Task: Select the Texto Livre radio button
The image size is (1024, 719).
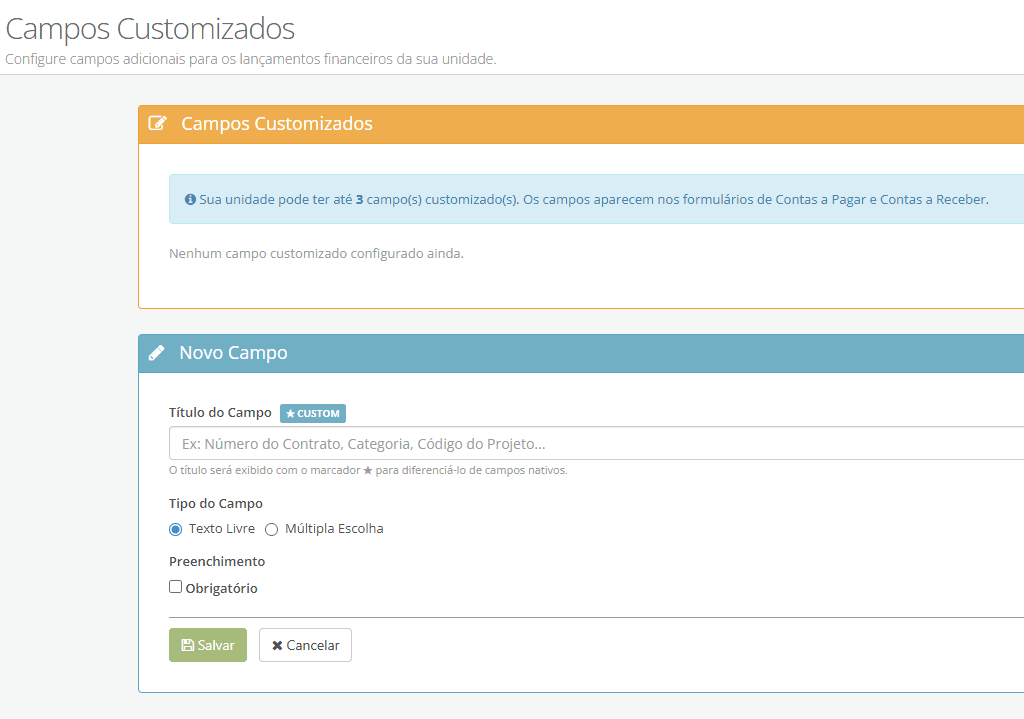Action: [175, 529]
